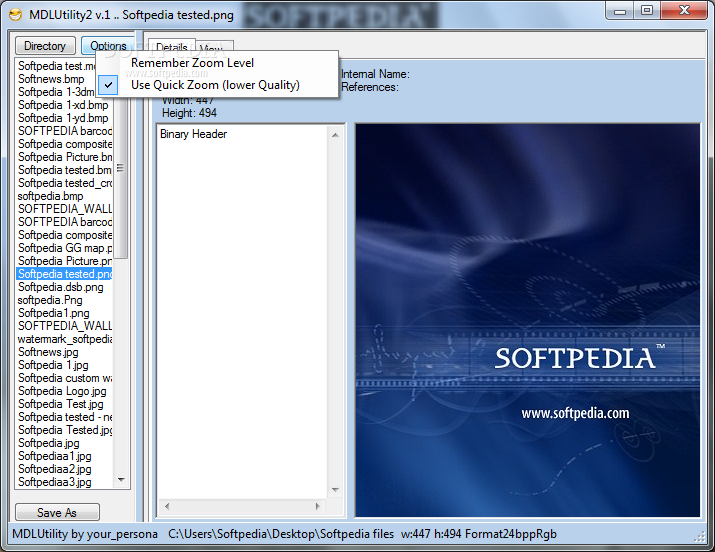Select file Softnews.bmp

pyautogui.click(x=51, y=79)
